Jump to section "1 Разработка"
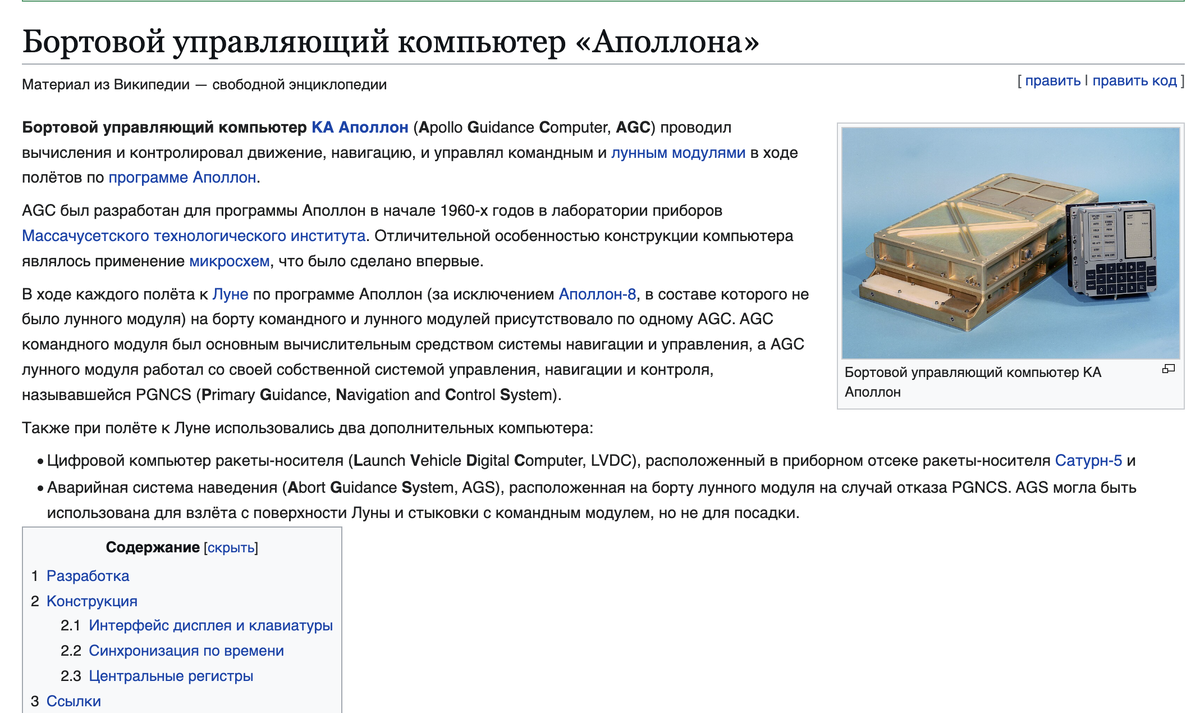The height and width of the screenshot is (713, 1200). pos(80,576)
